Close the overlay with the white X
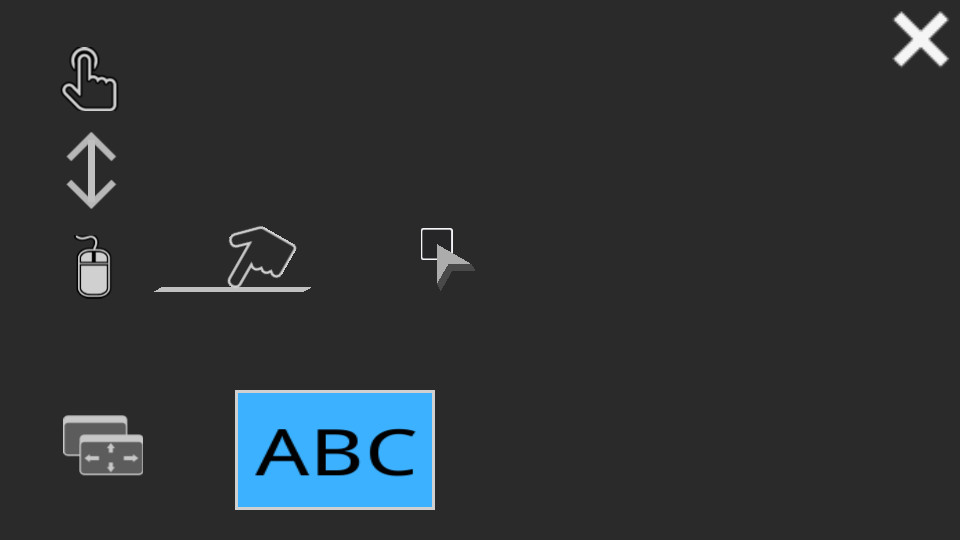960x540 pixels. [x=920, y=39]
